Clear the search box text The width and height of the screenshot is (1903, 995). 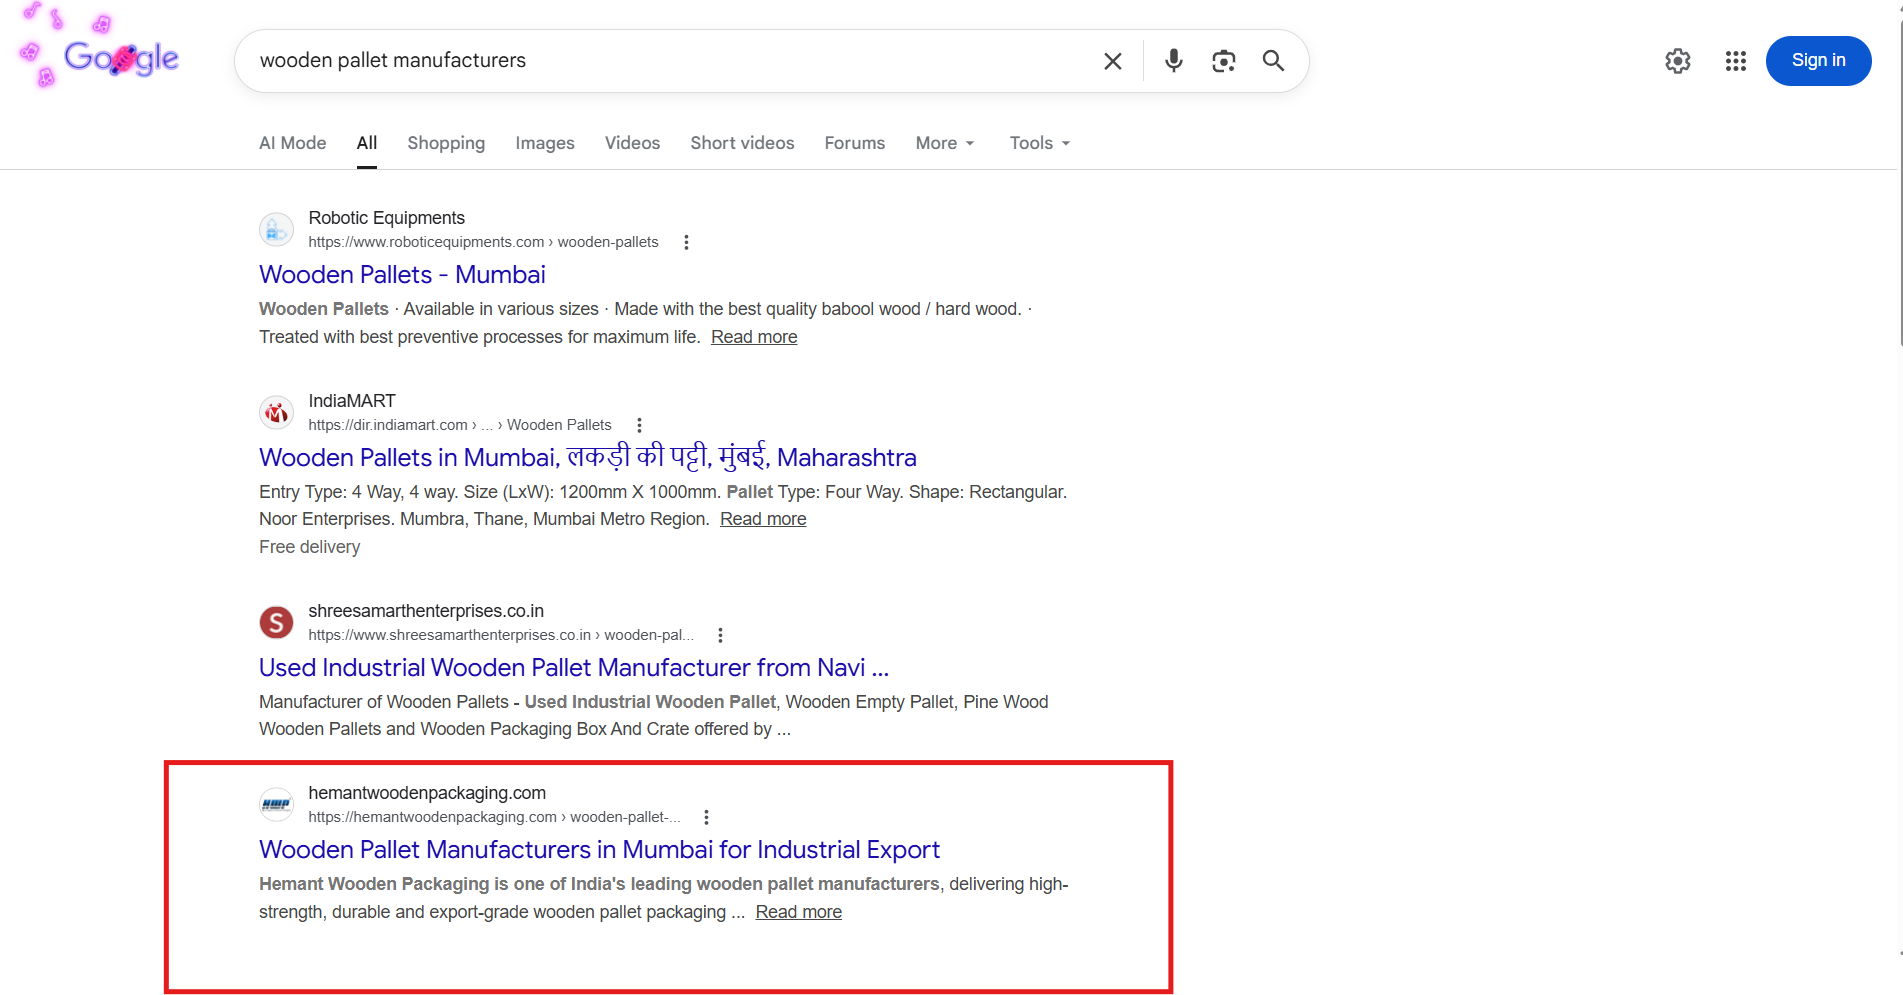pyautogui.click(x=1112, y=61)
